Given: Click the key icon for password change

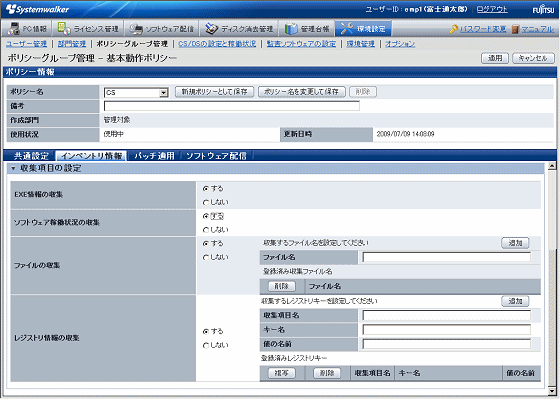Looking at the screenshot, I should (454, 29).
